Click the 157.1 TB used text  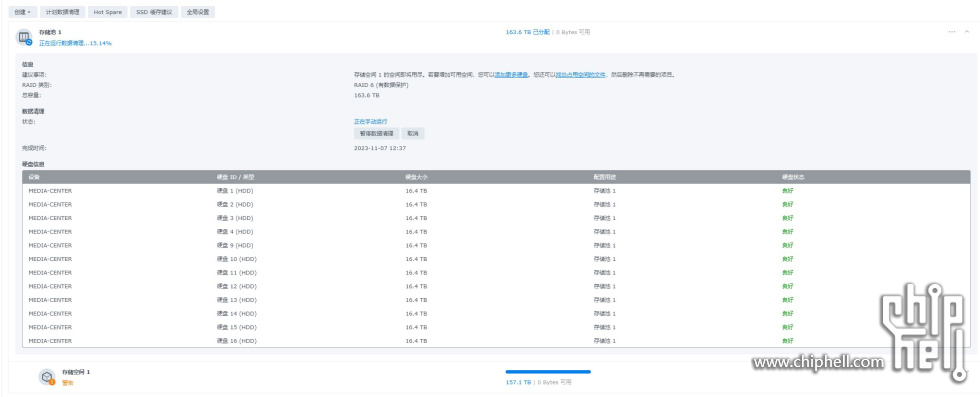pos(518,382)
